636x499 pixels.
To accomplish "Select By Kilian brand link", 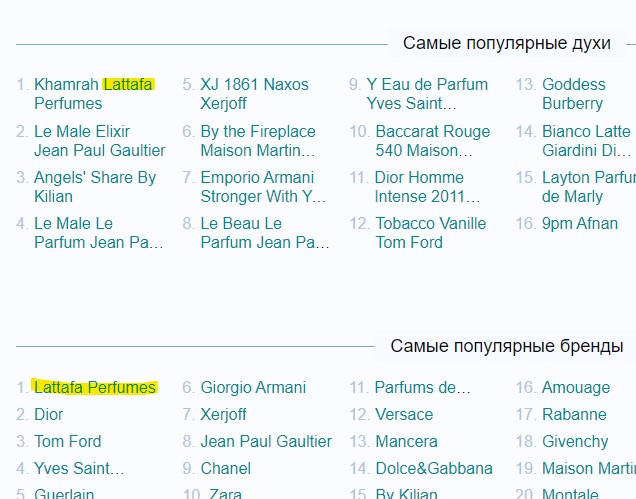I will [x=406, y=494].
